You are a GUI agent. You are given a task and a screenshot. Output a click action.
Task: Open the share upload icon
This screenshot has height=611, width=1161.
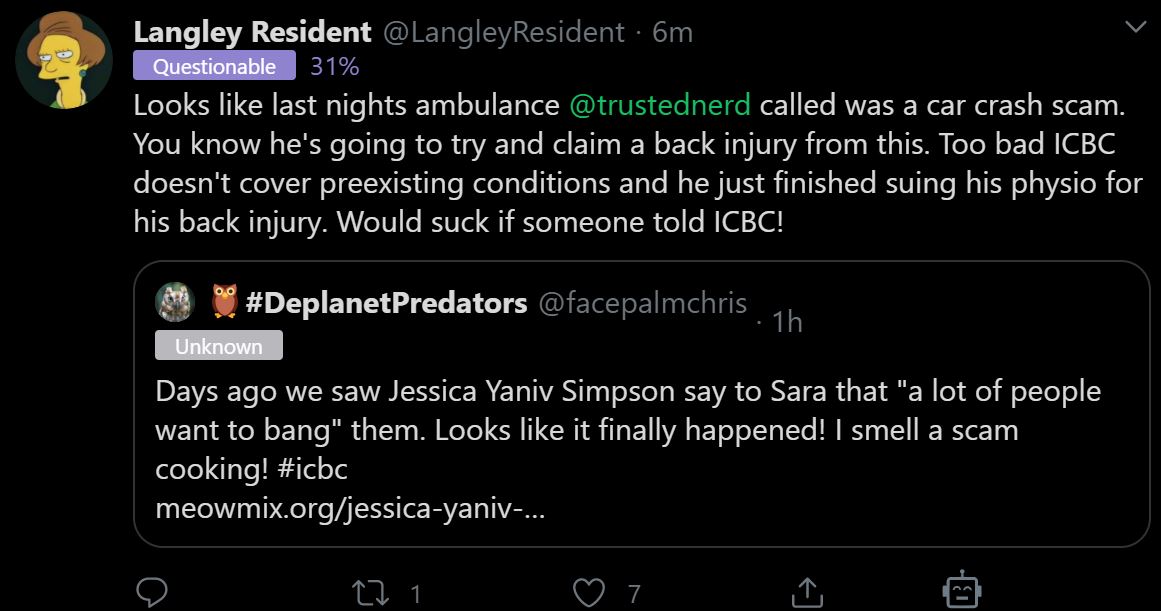point(808,592)
